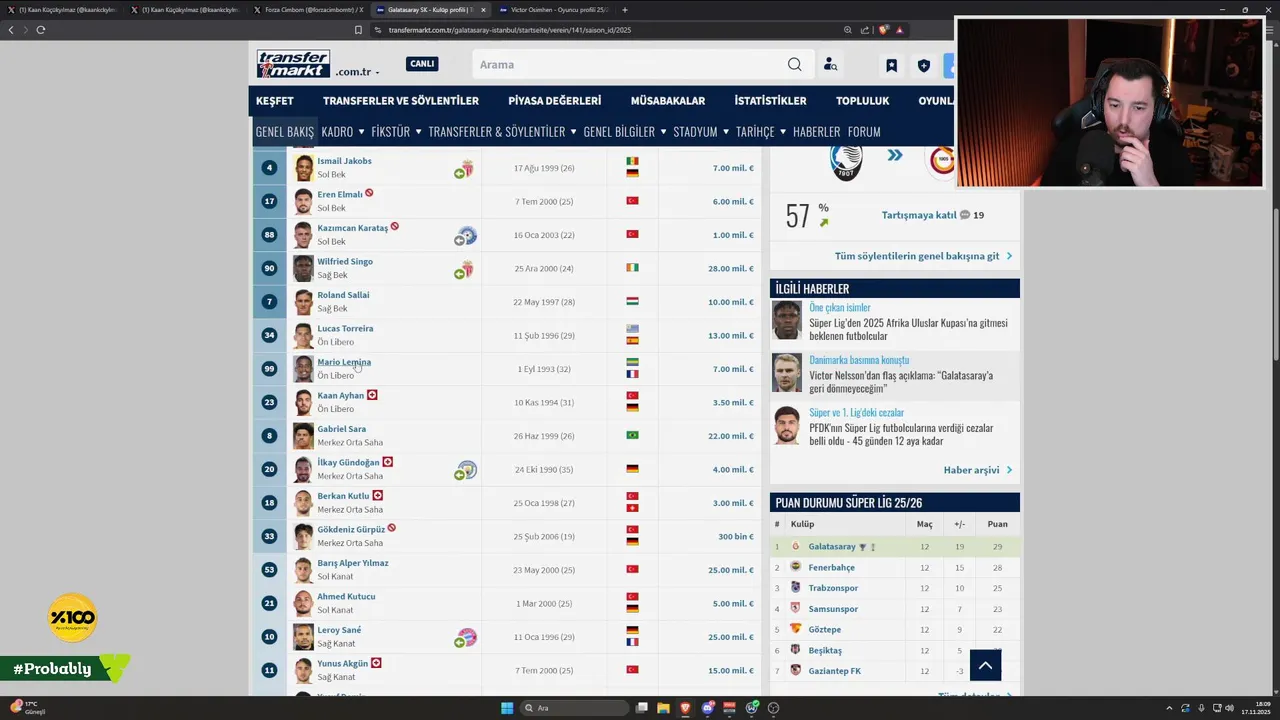The image size is (1280, 720).
Task: Click Tartışmaya katıl link
Action: [x=919, y=215]
